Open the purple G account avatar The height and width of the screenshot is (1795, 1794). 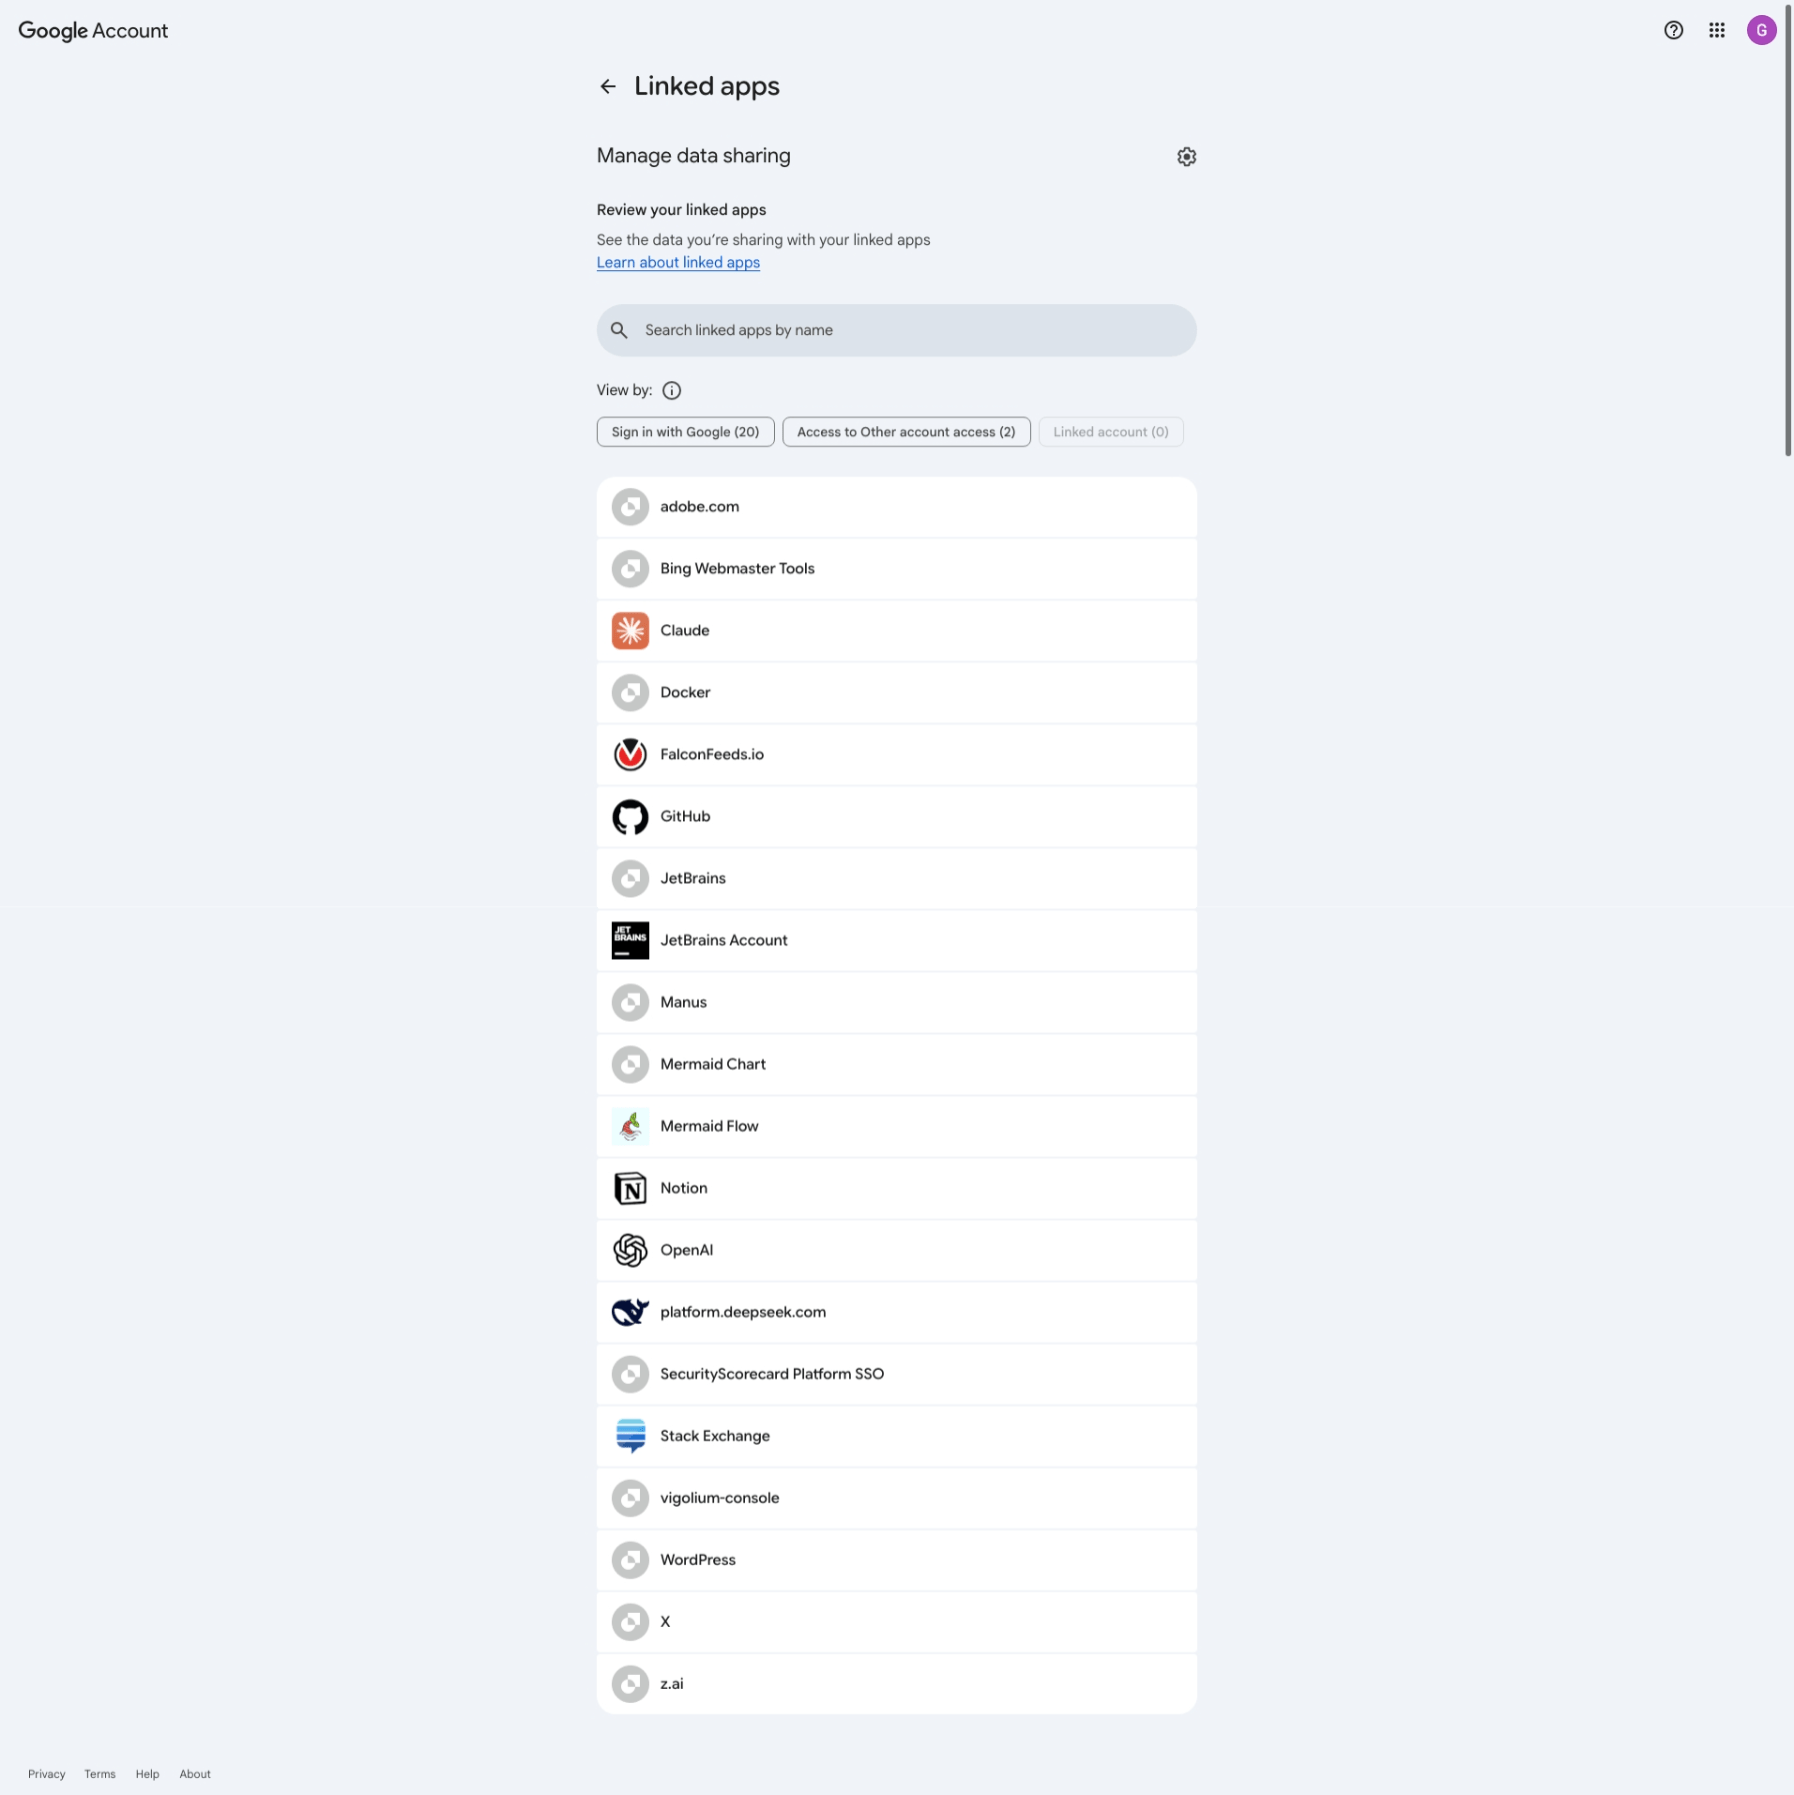1761,31
